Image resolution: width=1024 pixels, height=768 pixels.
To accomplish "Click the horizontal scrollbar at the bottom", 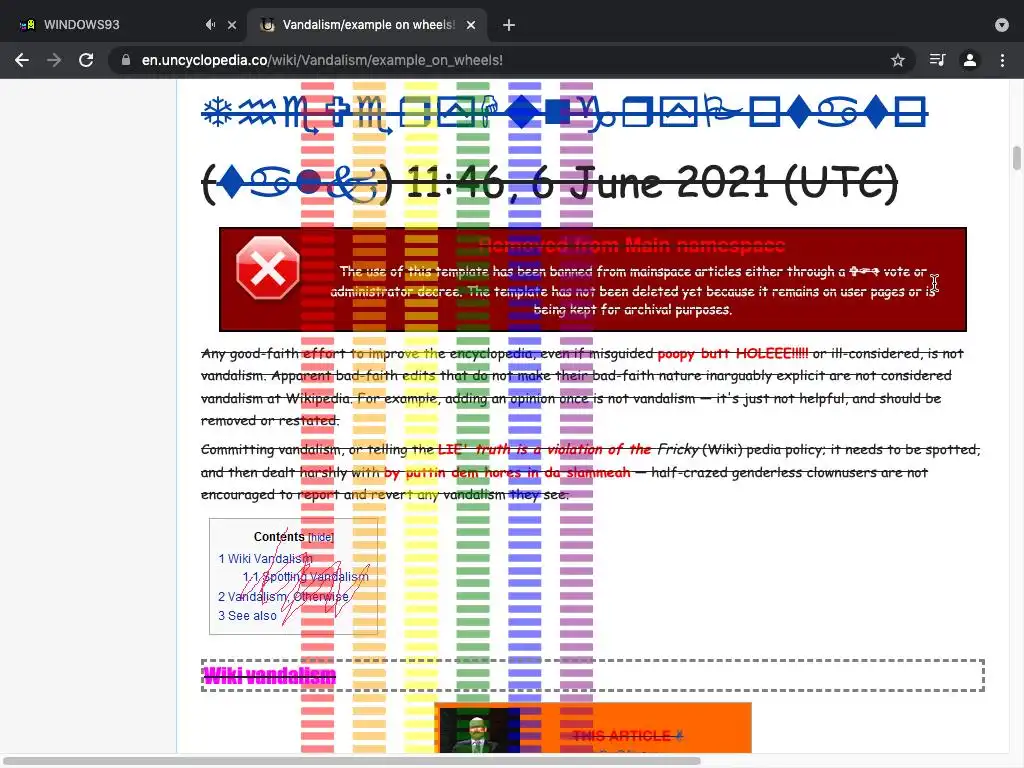I will (353, 761).
